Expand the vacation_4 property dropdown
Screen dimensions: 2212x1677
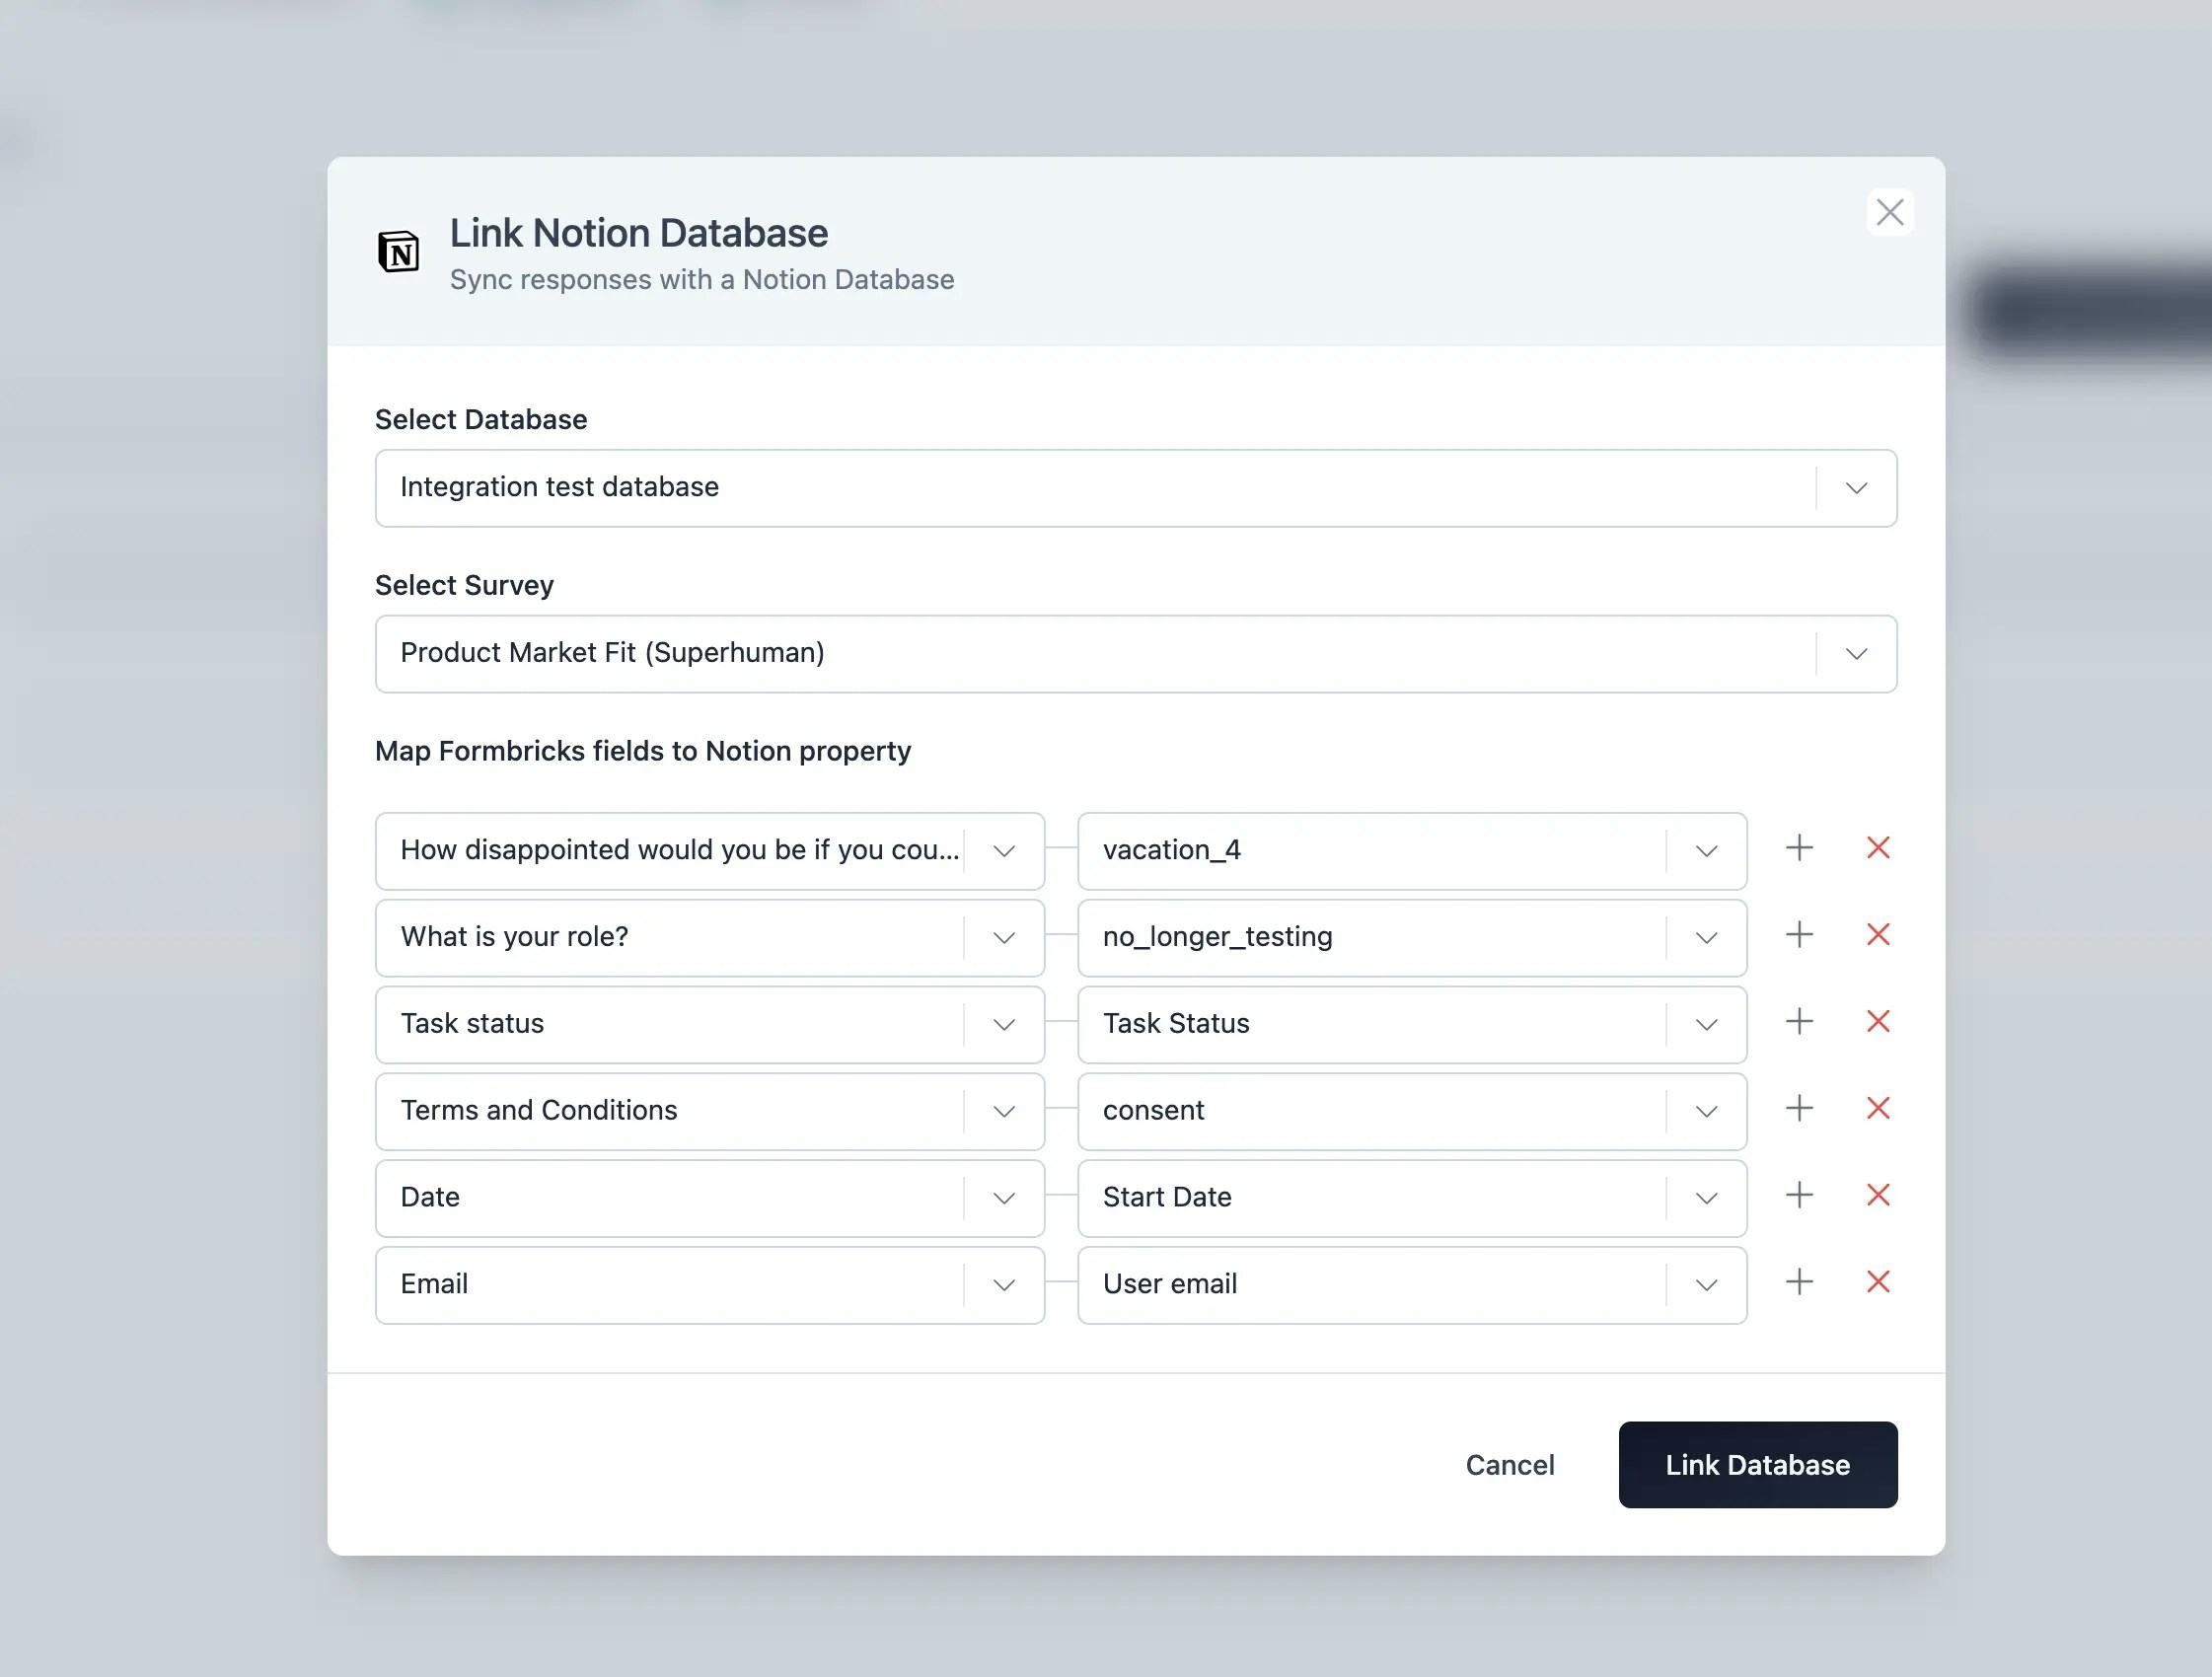tap(1706, 851)
